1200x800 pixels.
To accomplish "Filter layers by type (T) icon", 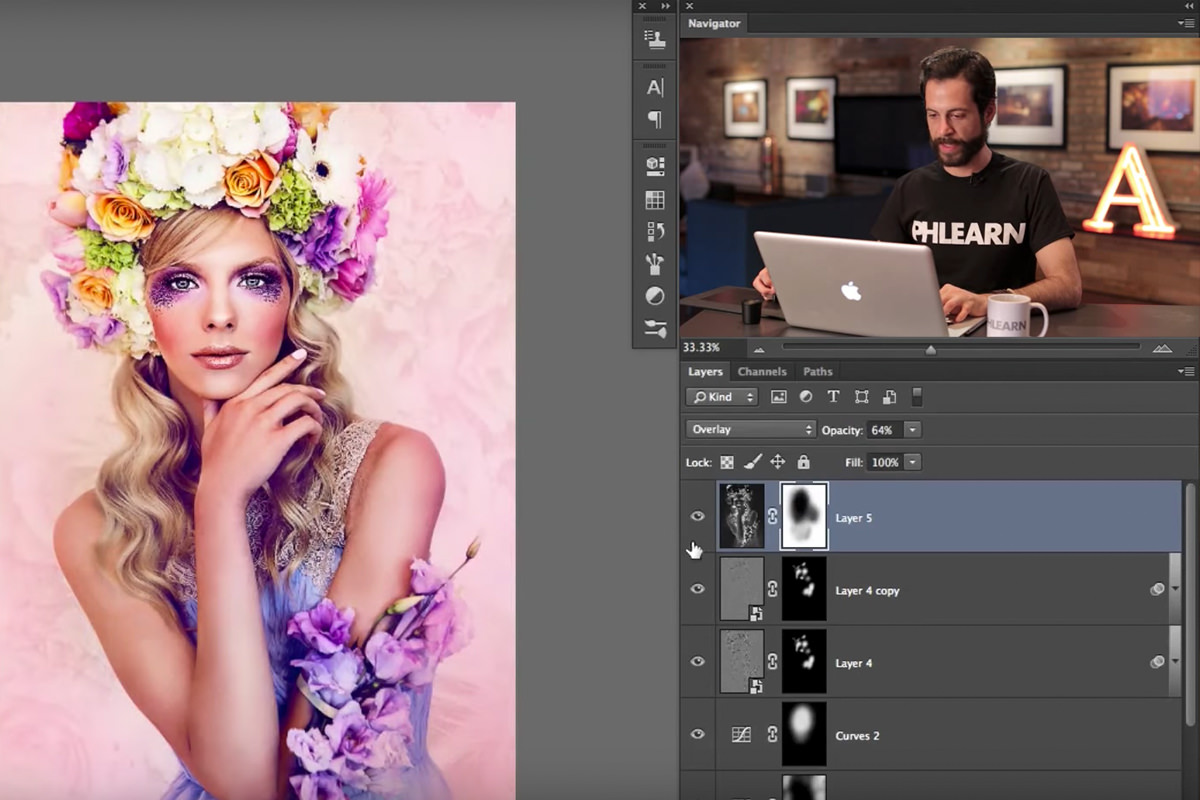I will (x=833, y=397).
